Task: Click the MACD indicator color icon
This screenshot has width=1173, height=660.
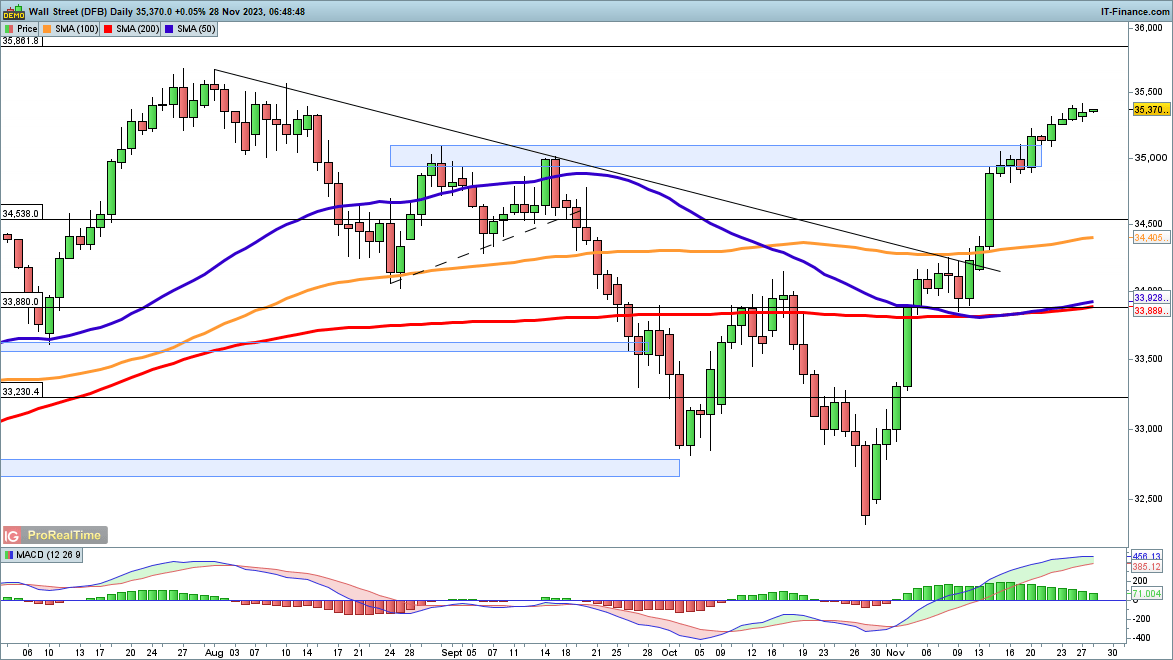Action: pos(9,554)
